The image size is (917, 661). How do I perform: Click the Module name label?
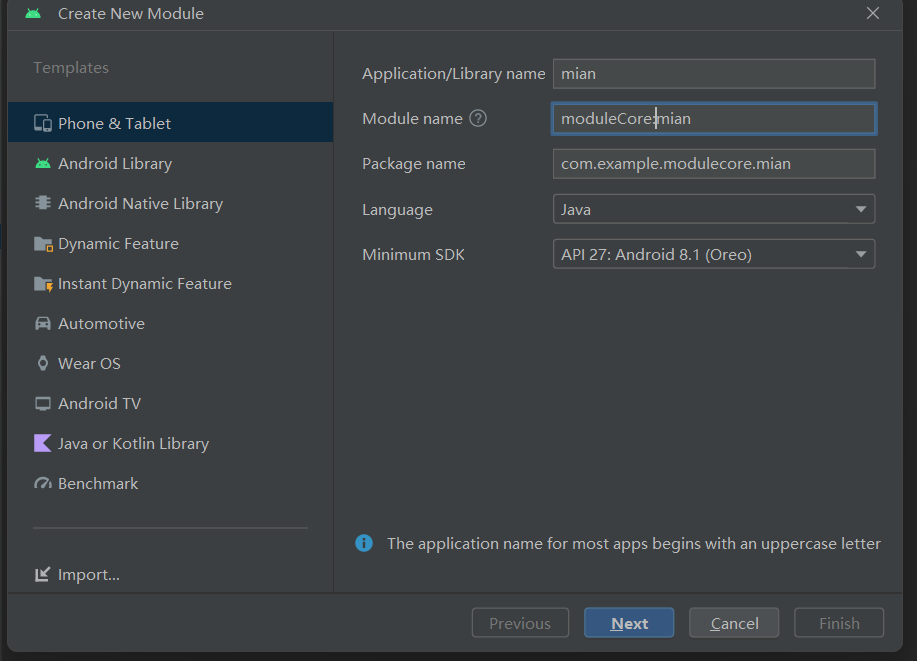point(412,119)
